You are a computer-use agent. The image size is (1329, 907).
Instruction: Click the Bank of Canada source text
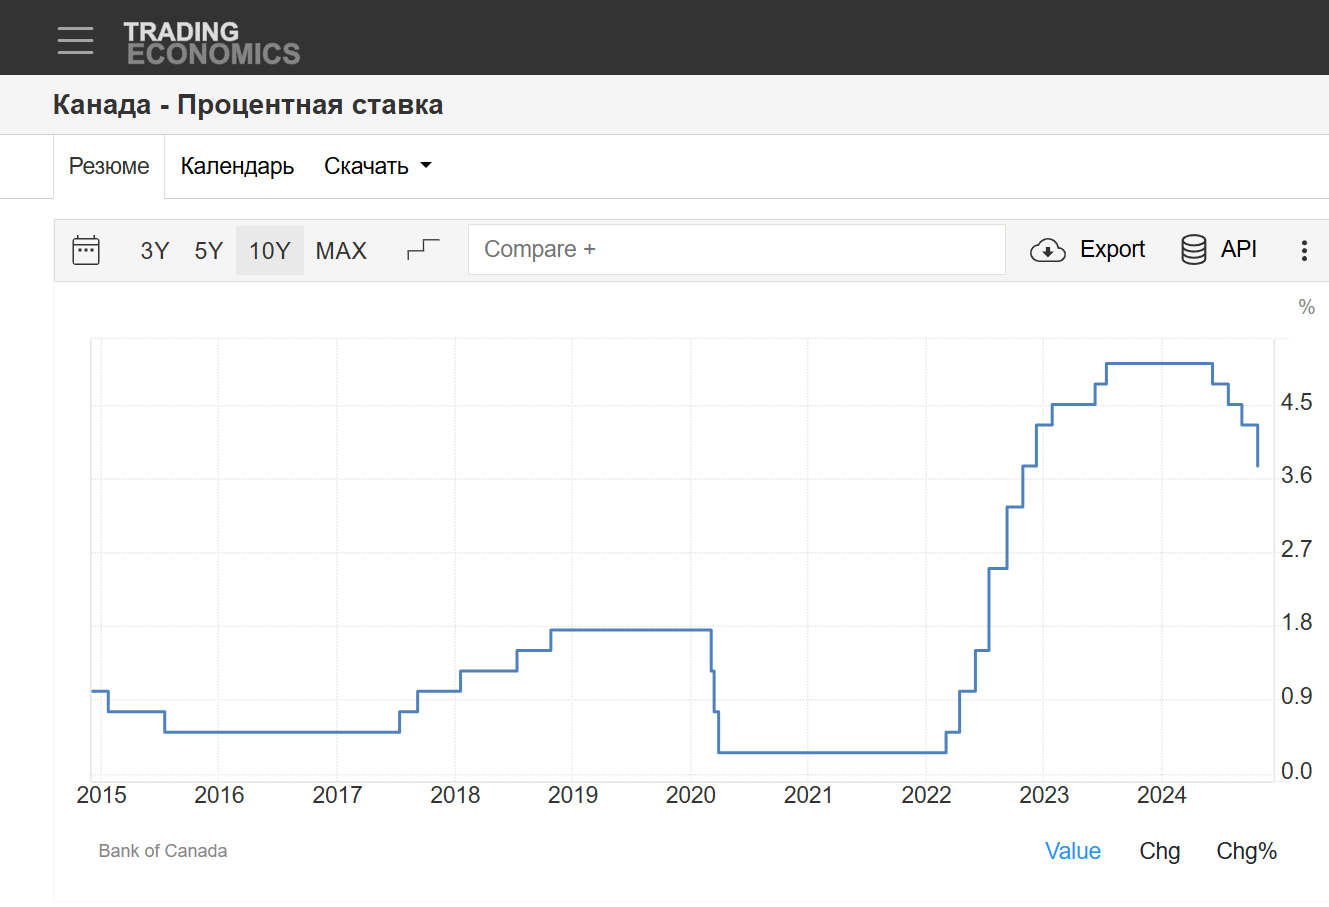click(163, 851)
